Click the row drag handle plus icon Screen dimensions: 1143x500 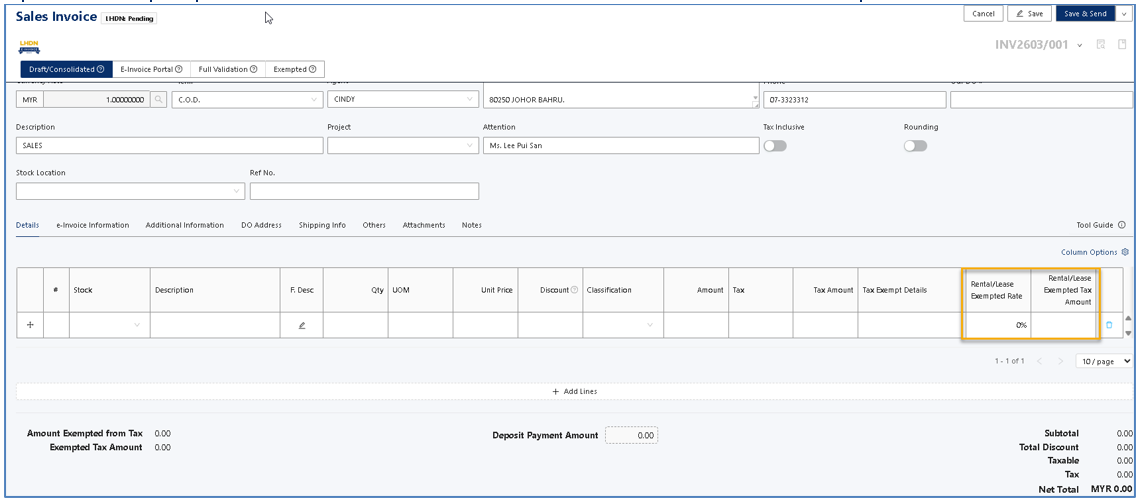click(29, 325)
